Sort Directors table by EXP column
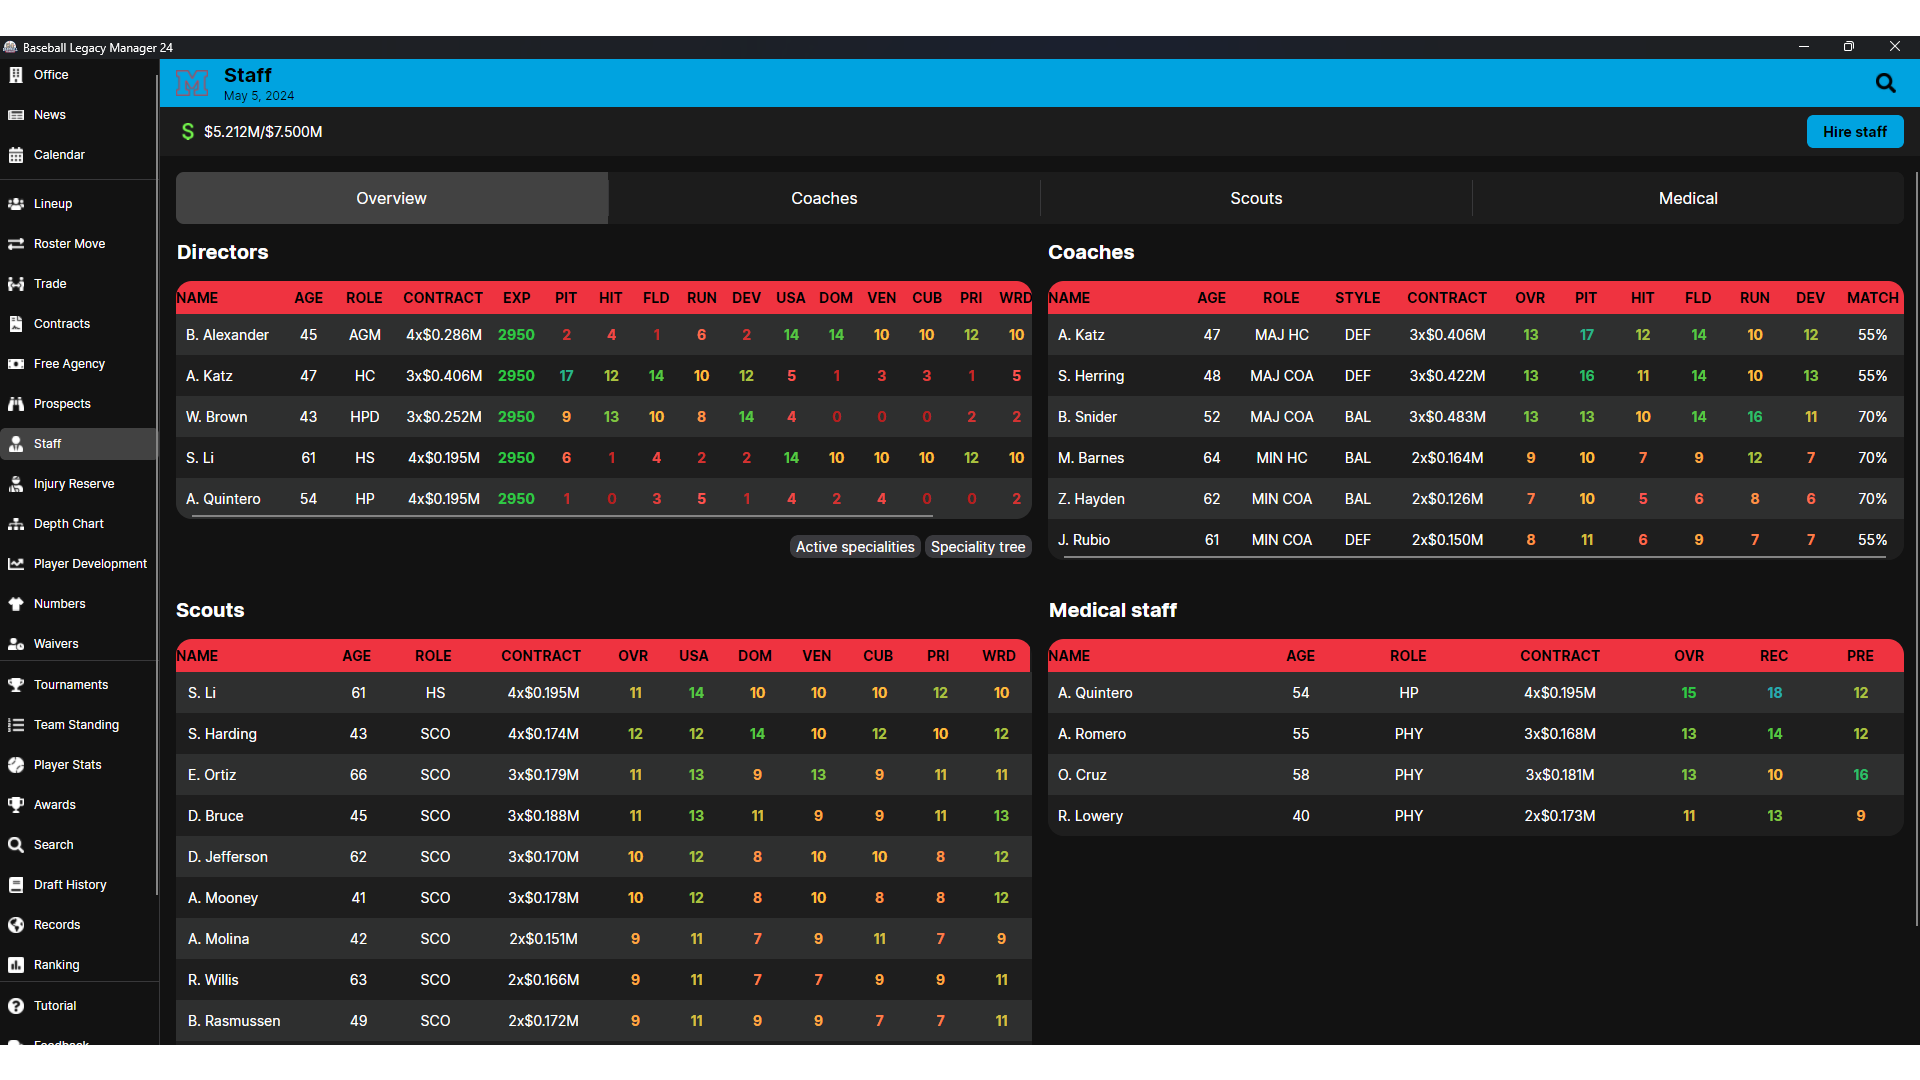1920x1080 pixels. pos(517,298)
